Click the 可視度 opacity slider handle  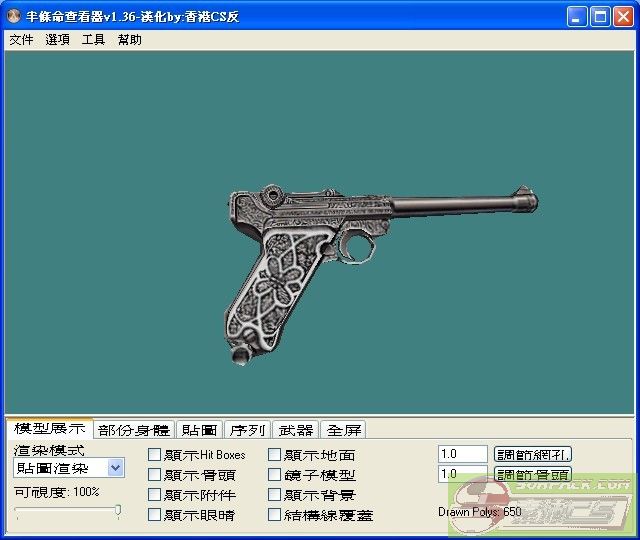pos(118,510)
